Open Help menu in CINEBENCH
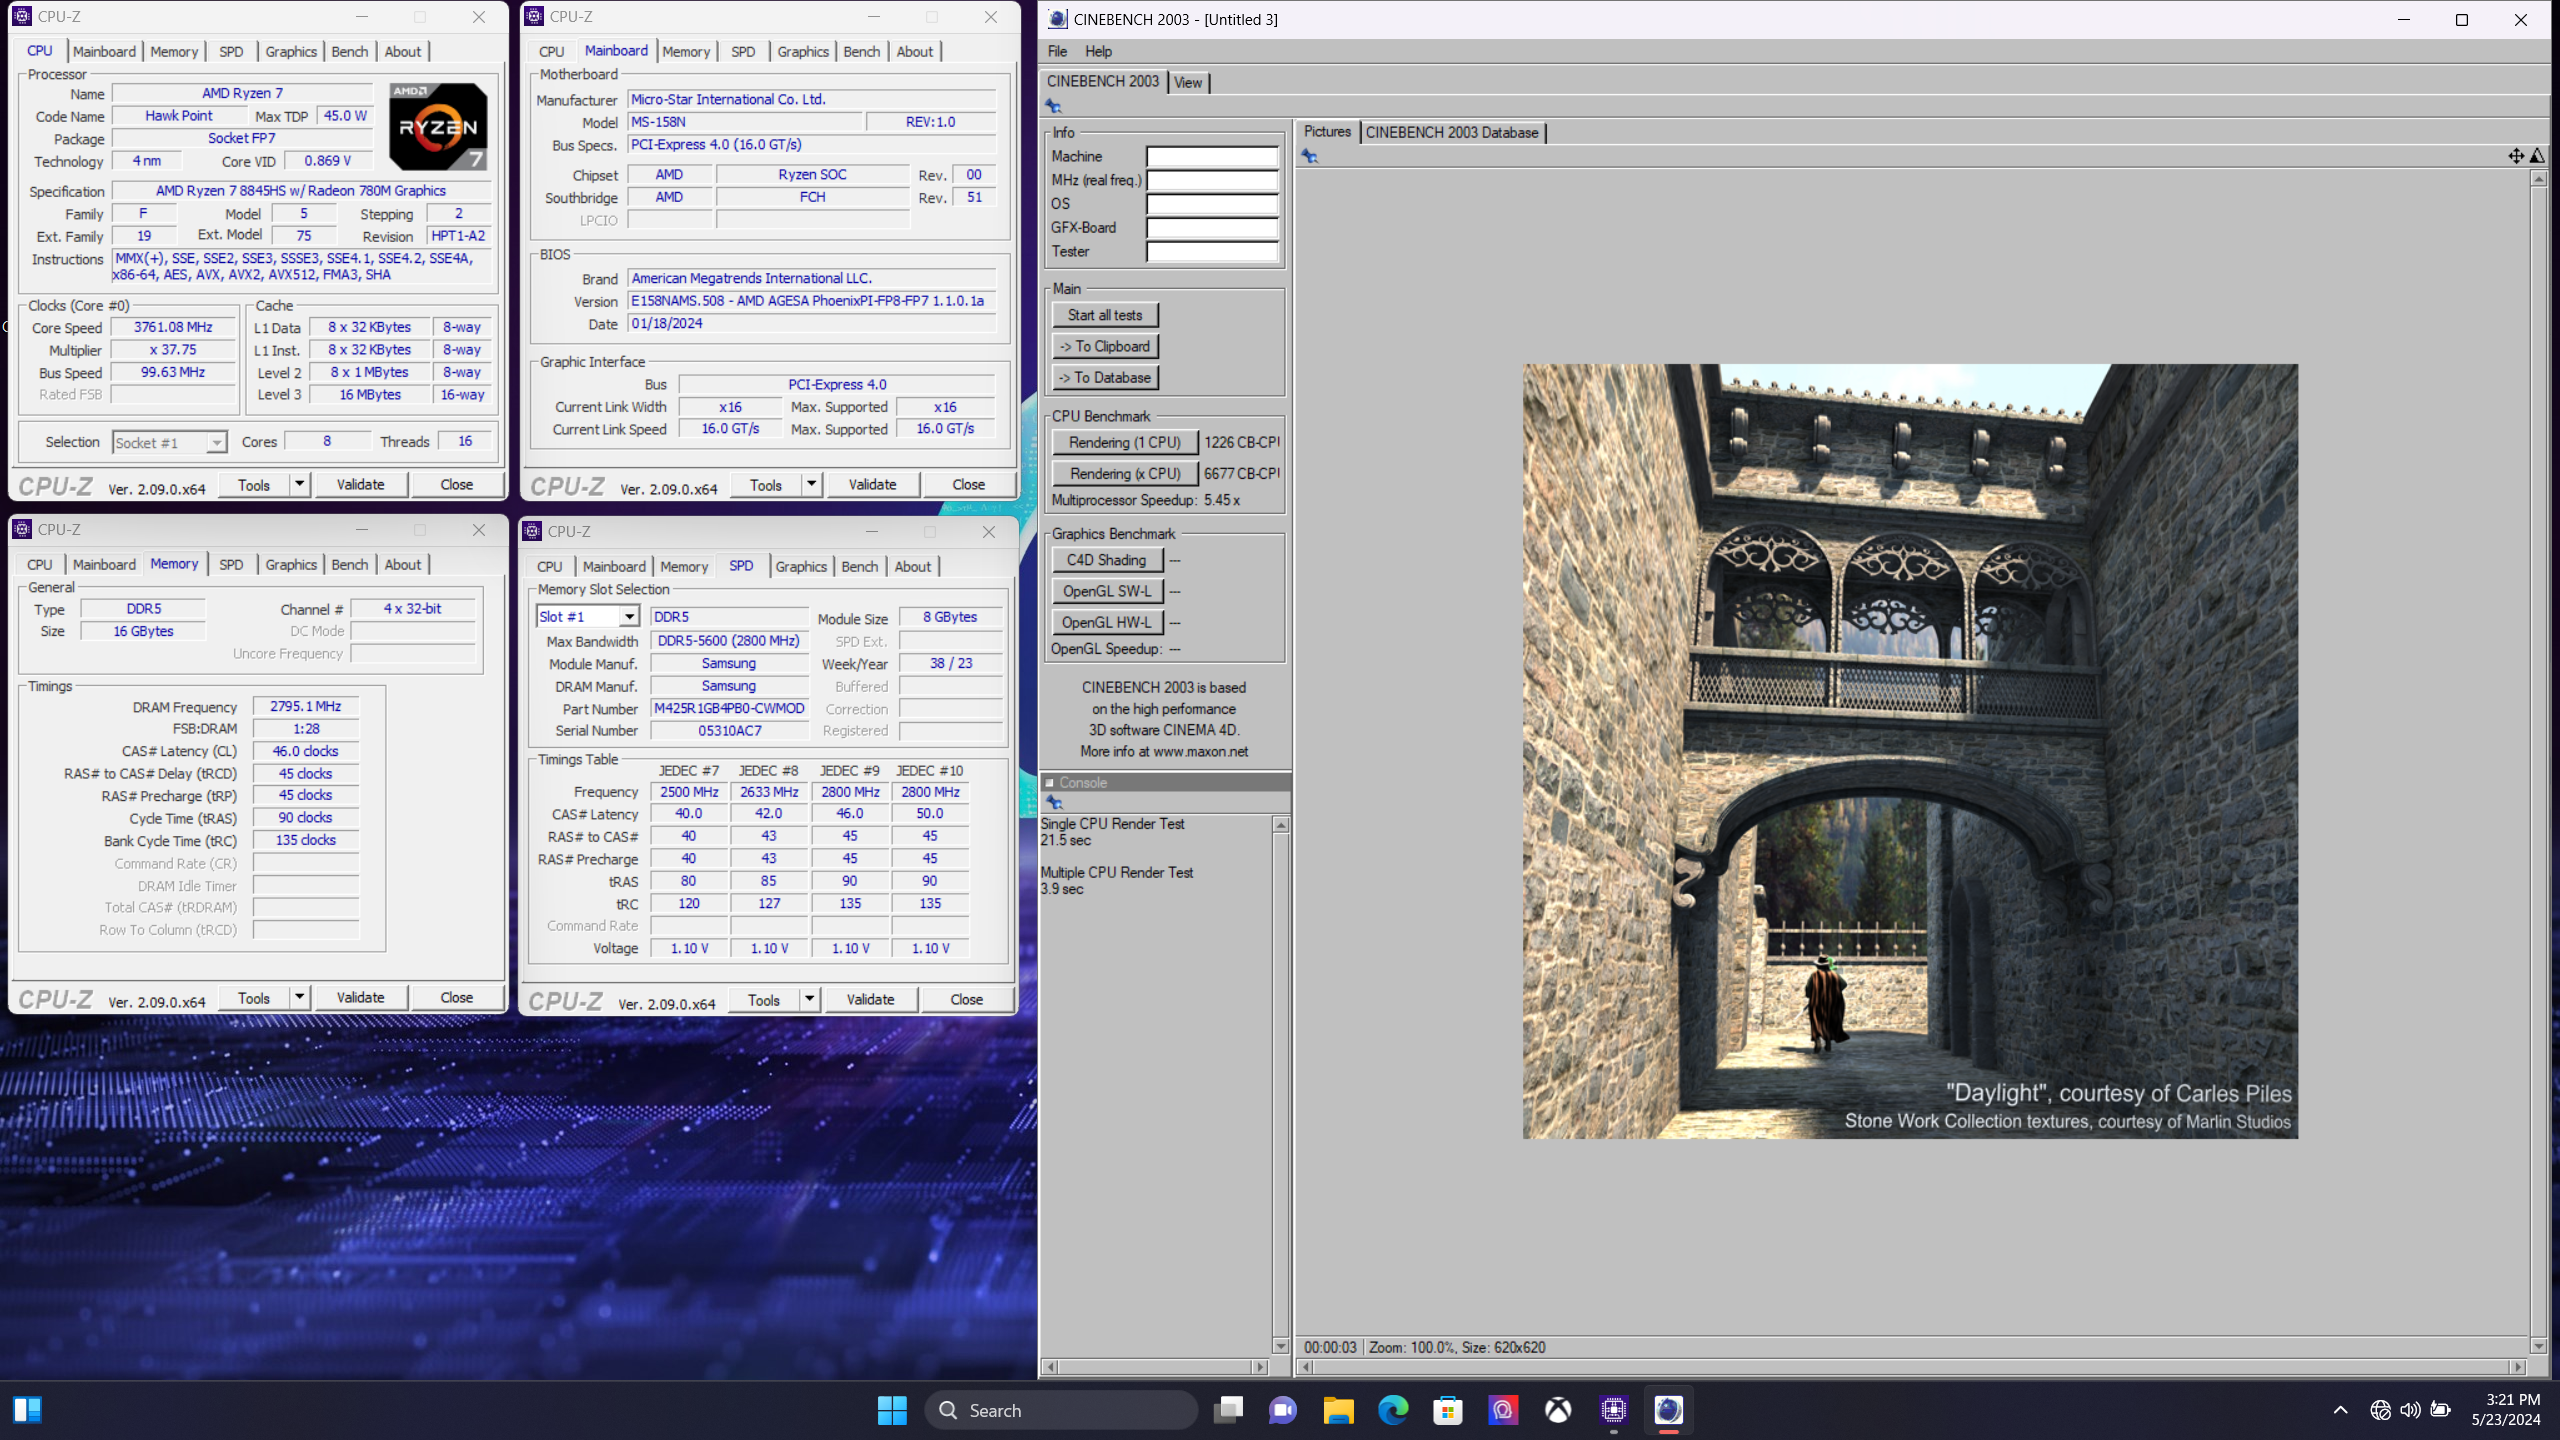 (1098, 51)
